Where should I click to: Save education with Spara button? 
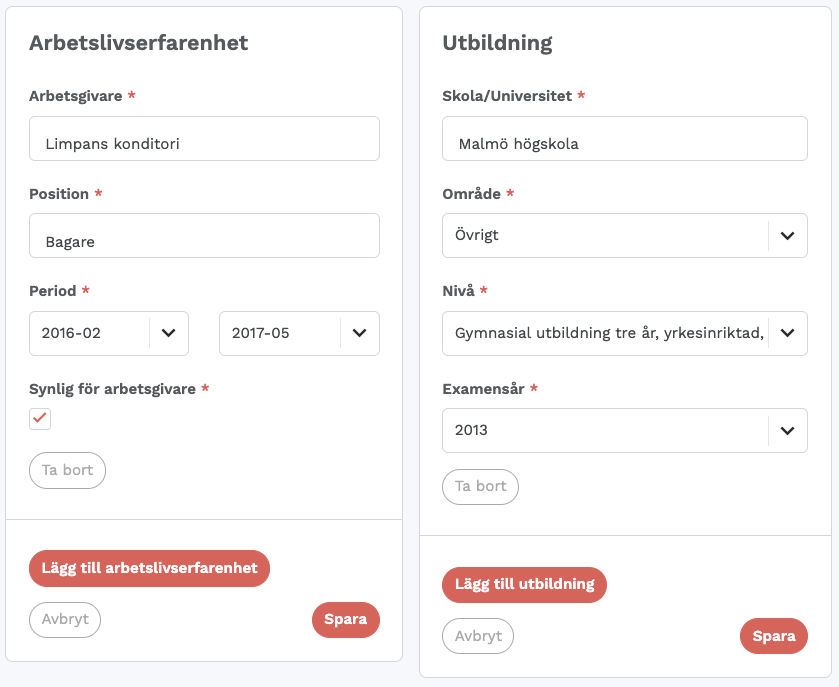point(774,636)
